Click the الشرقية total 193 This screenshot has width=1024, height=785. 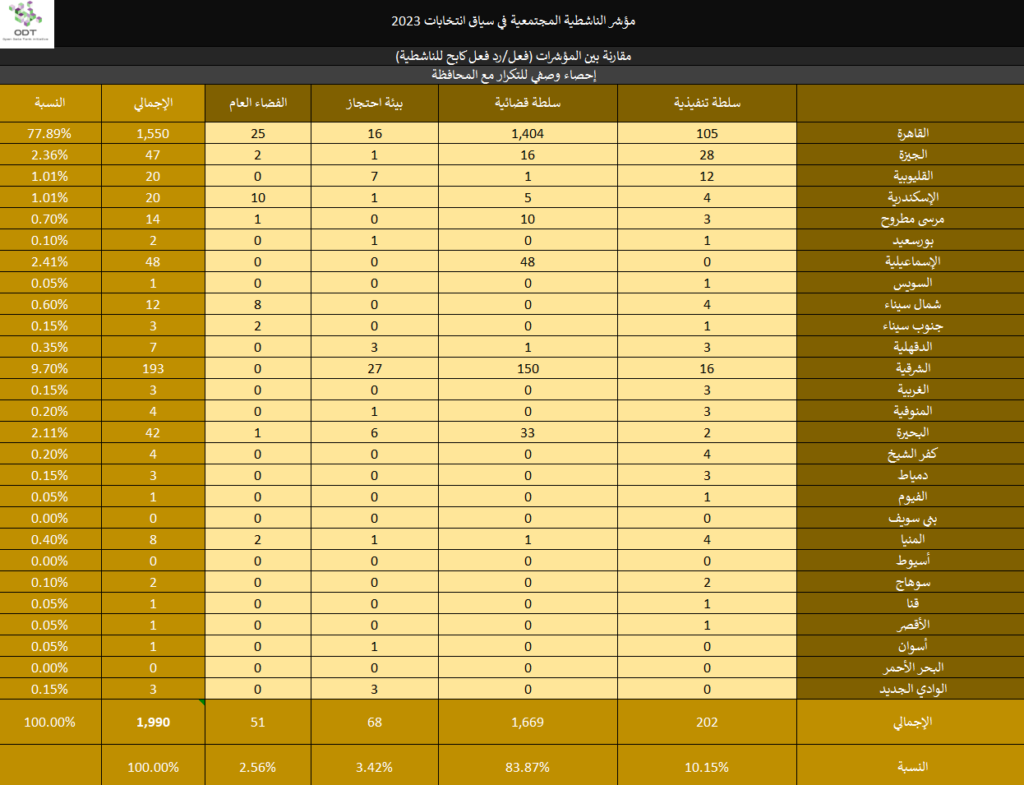tap(153, 368)
